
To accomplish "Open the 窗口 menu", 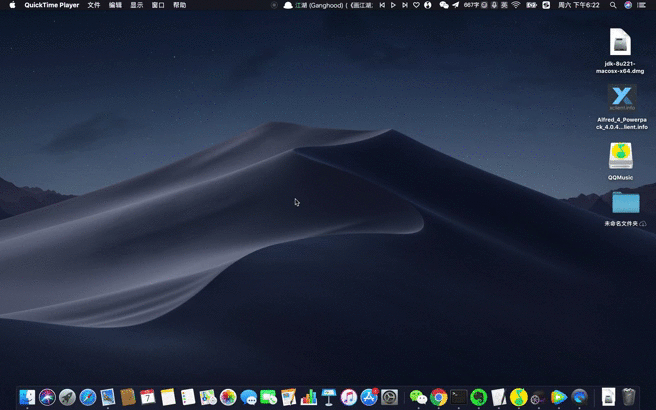I will [x=158, y=5].
